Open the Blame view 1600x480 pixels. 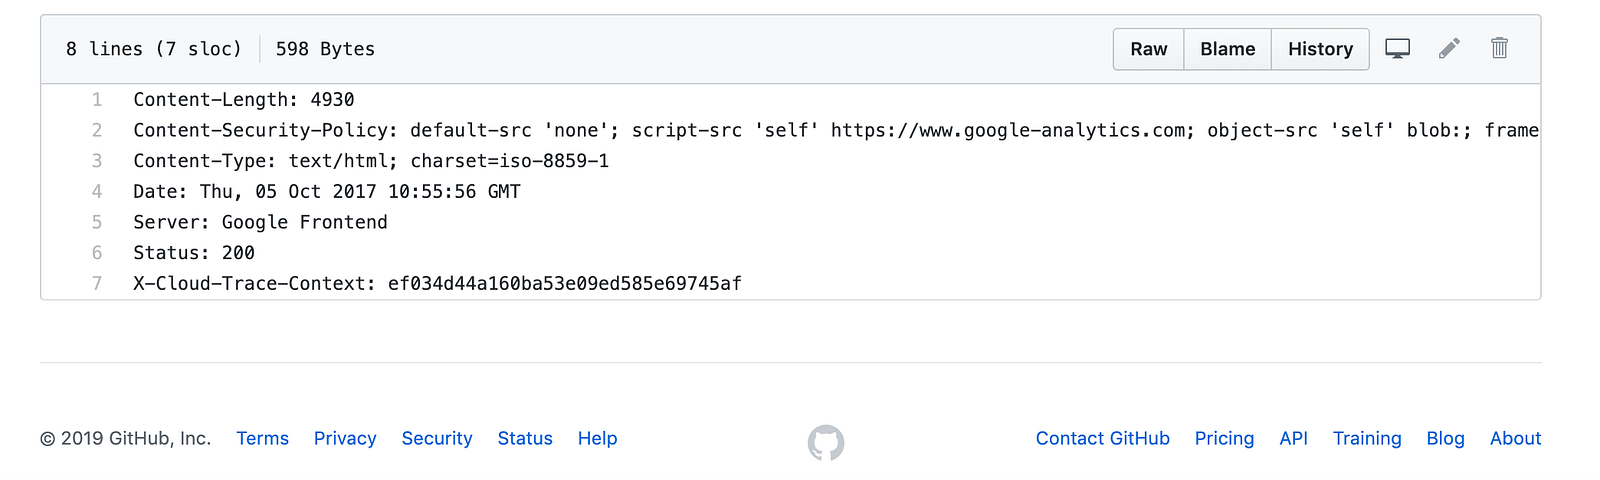[x=1227, y=49]
